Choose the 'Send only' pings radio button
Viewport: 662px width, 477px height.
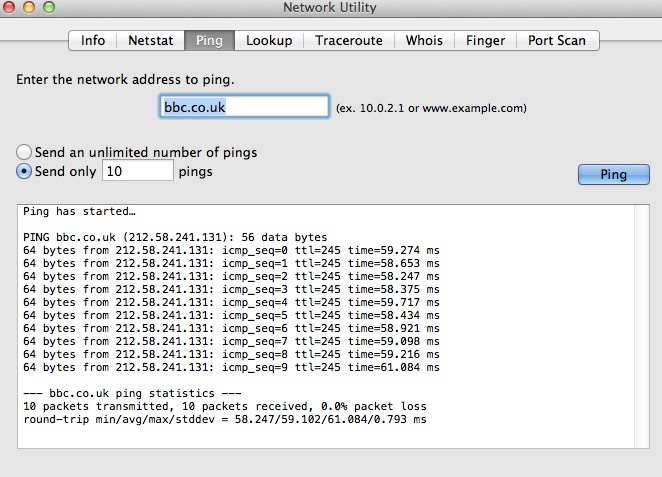[x=24, y=171]
